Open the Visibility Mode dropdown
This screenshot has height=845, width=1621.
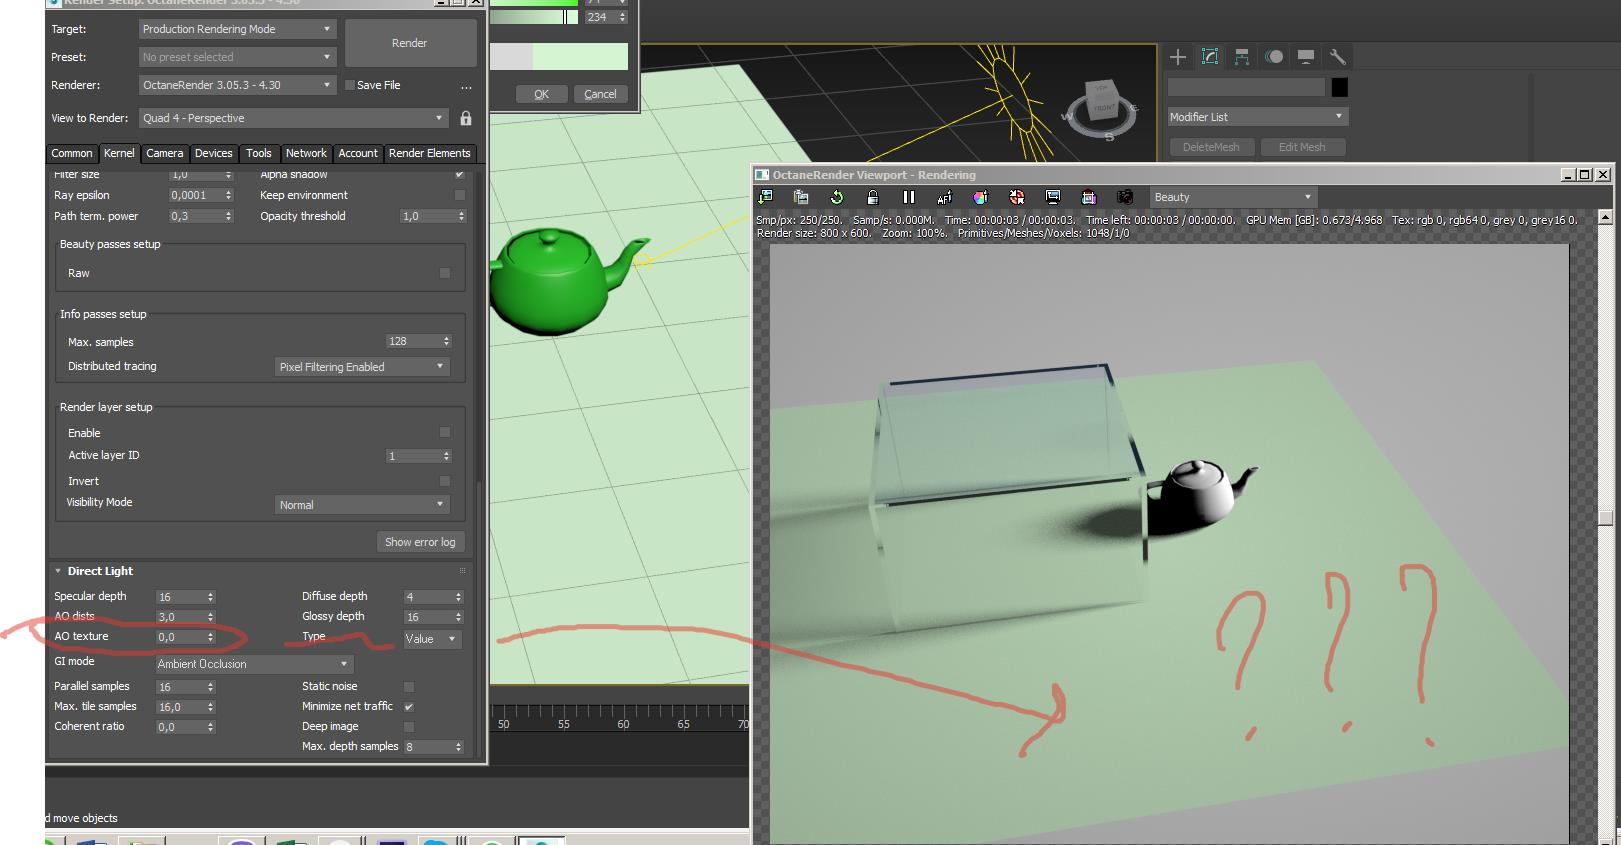[x=362, y=505]
